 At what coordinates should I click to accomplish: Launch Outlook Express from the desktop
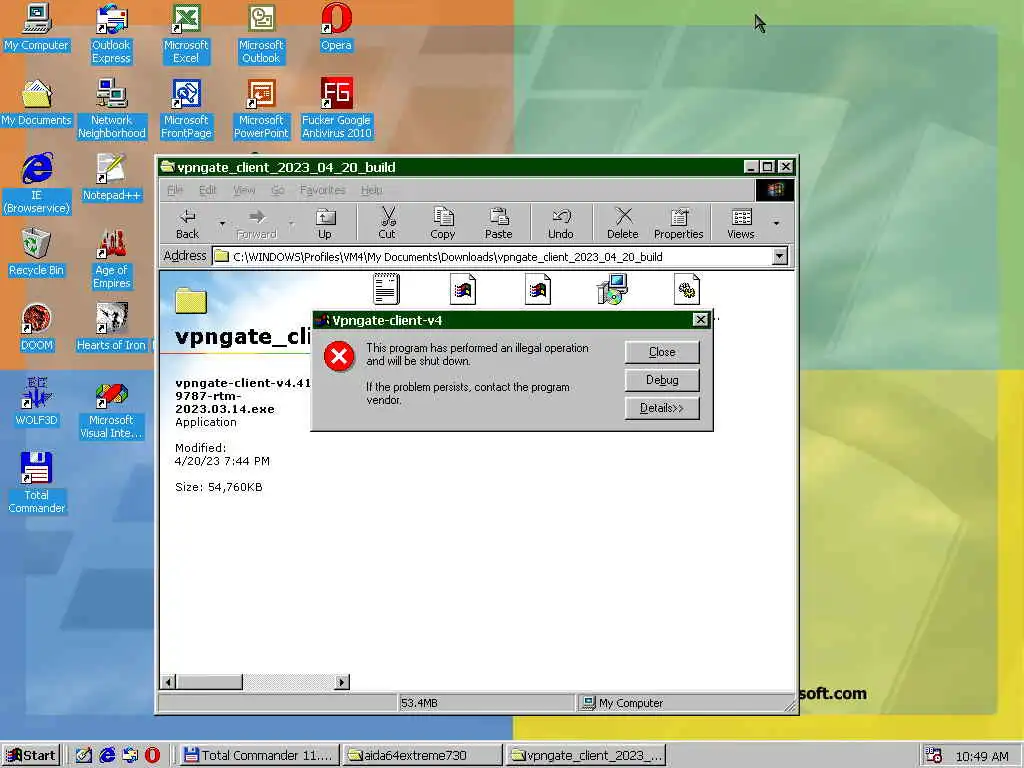111,34
